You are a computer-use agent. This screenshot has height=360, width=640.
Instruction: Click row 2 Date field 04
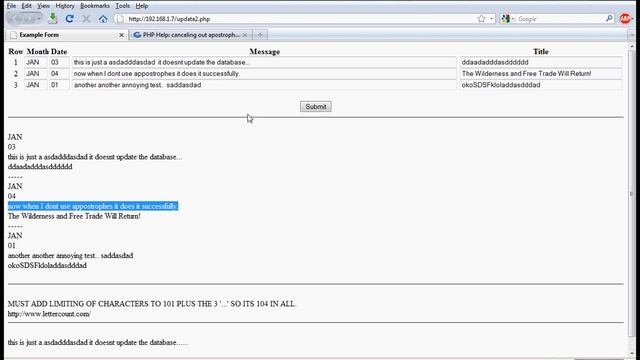click(x=59, y=73)
